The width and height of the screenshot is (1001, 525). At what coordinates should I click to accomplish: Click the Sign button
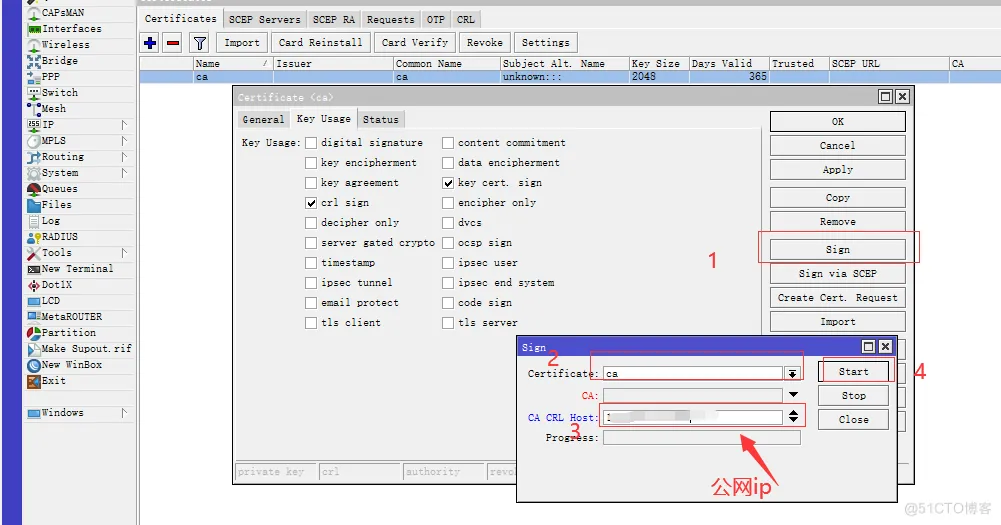click(x=837, y=250)
